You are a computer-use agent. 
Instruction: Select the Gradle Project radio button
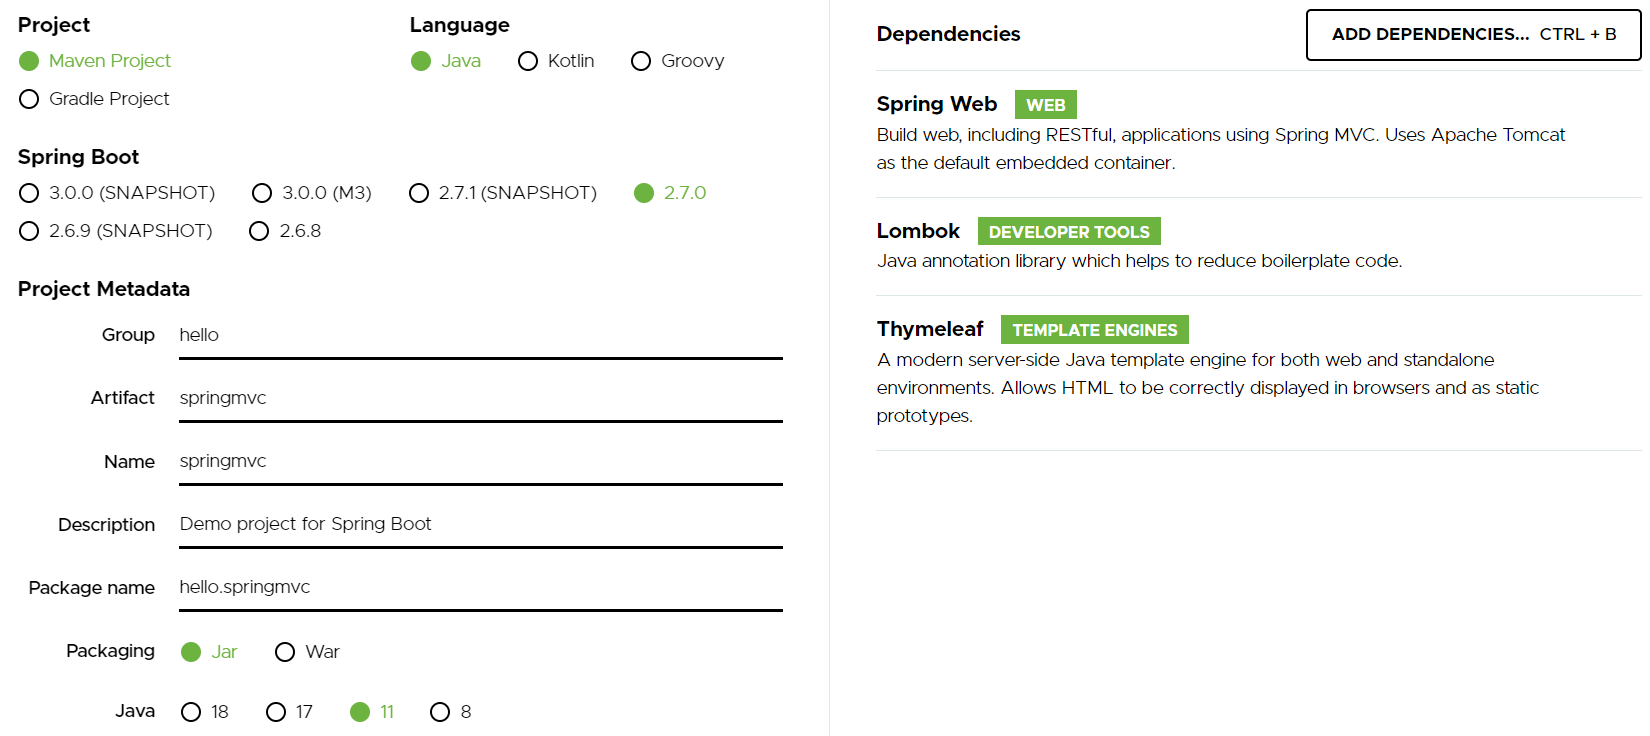pyautogui.click(x=29, y=99)
